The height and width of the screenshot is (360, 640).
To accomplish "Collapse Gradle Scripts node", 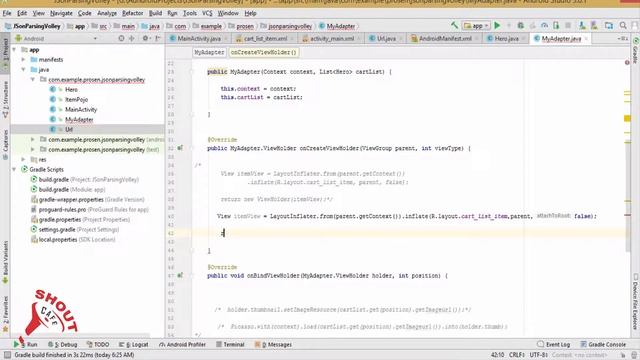I will coord(14,169).
